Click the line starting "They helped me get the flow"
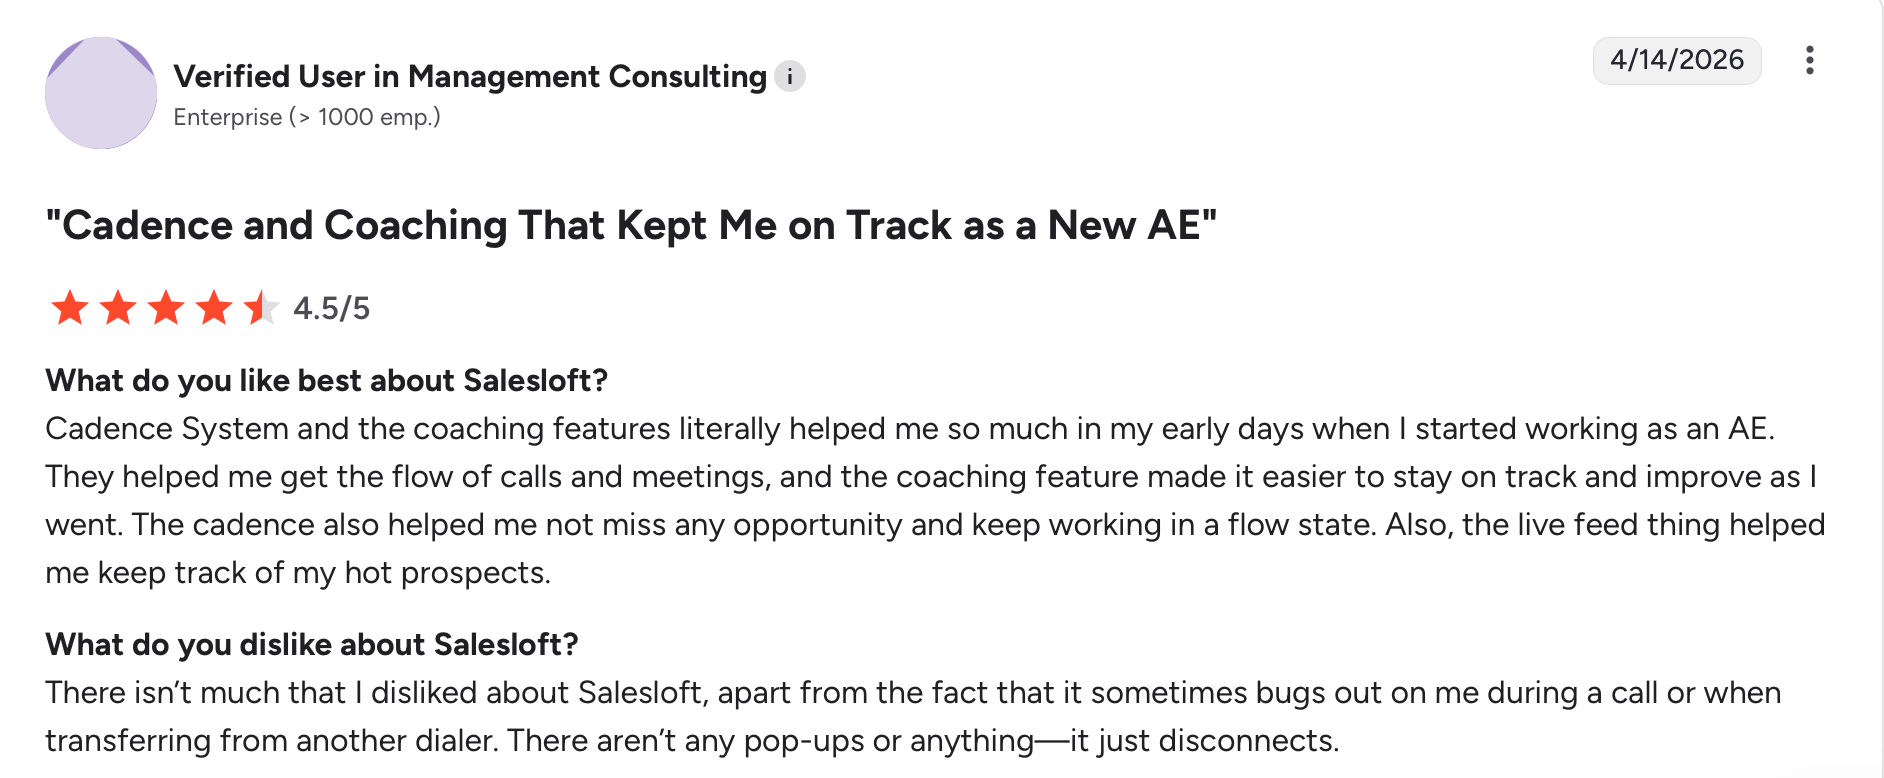Image resolution: width=1884 pixels, height=778 pixels. (930, 477)
